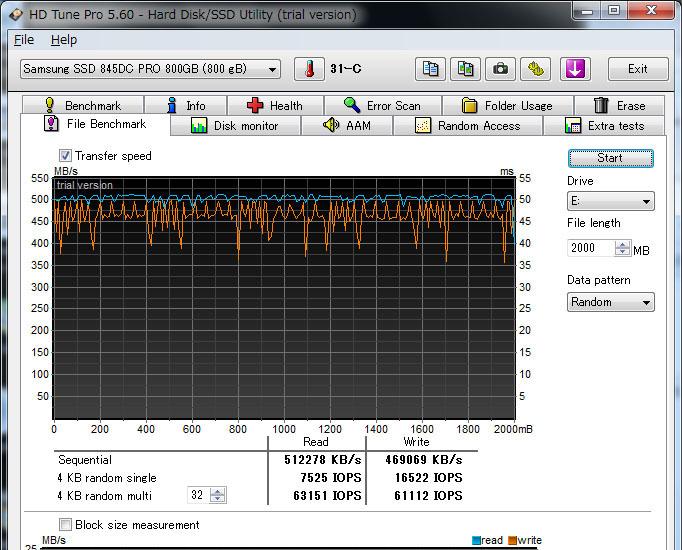This screenshot has height=550, width=682.
Task: Open the Drive letter E: dropdown
Action: click(610, 201)
